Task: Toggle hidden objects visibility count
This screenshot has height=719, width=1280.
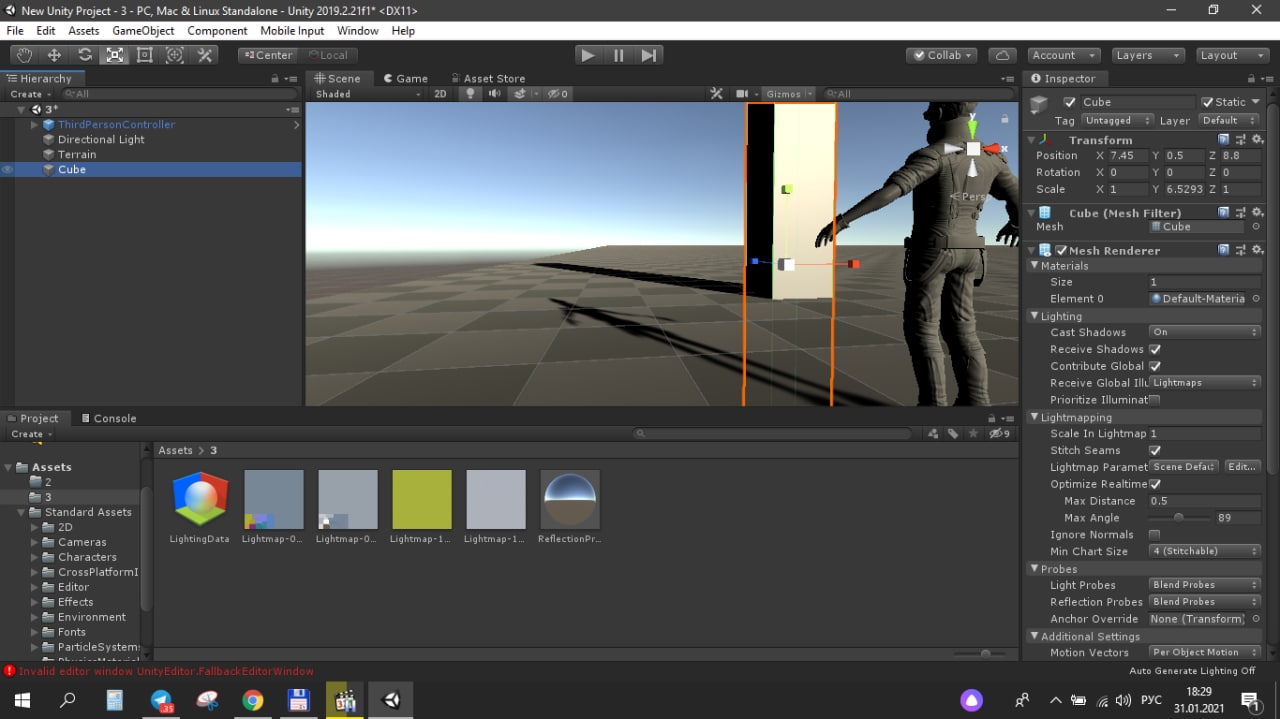Action: point(558,94)
